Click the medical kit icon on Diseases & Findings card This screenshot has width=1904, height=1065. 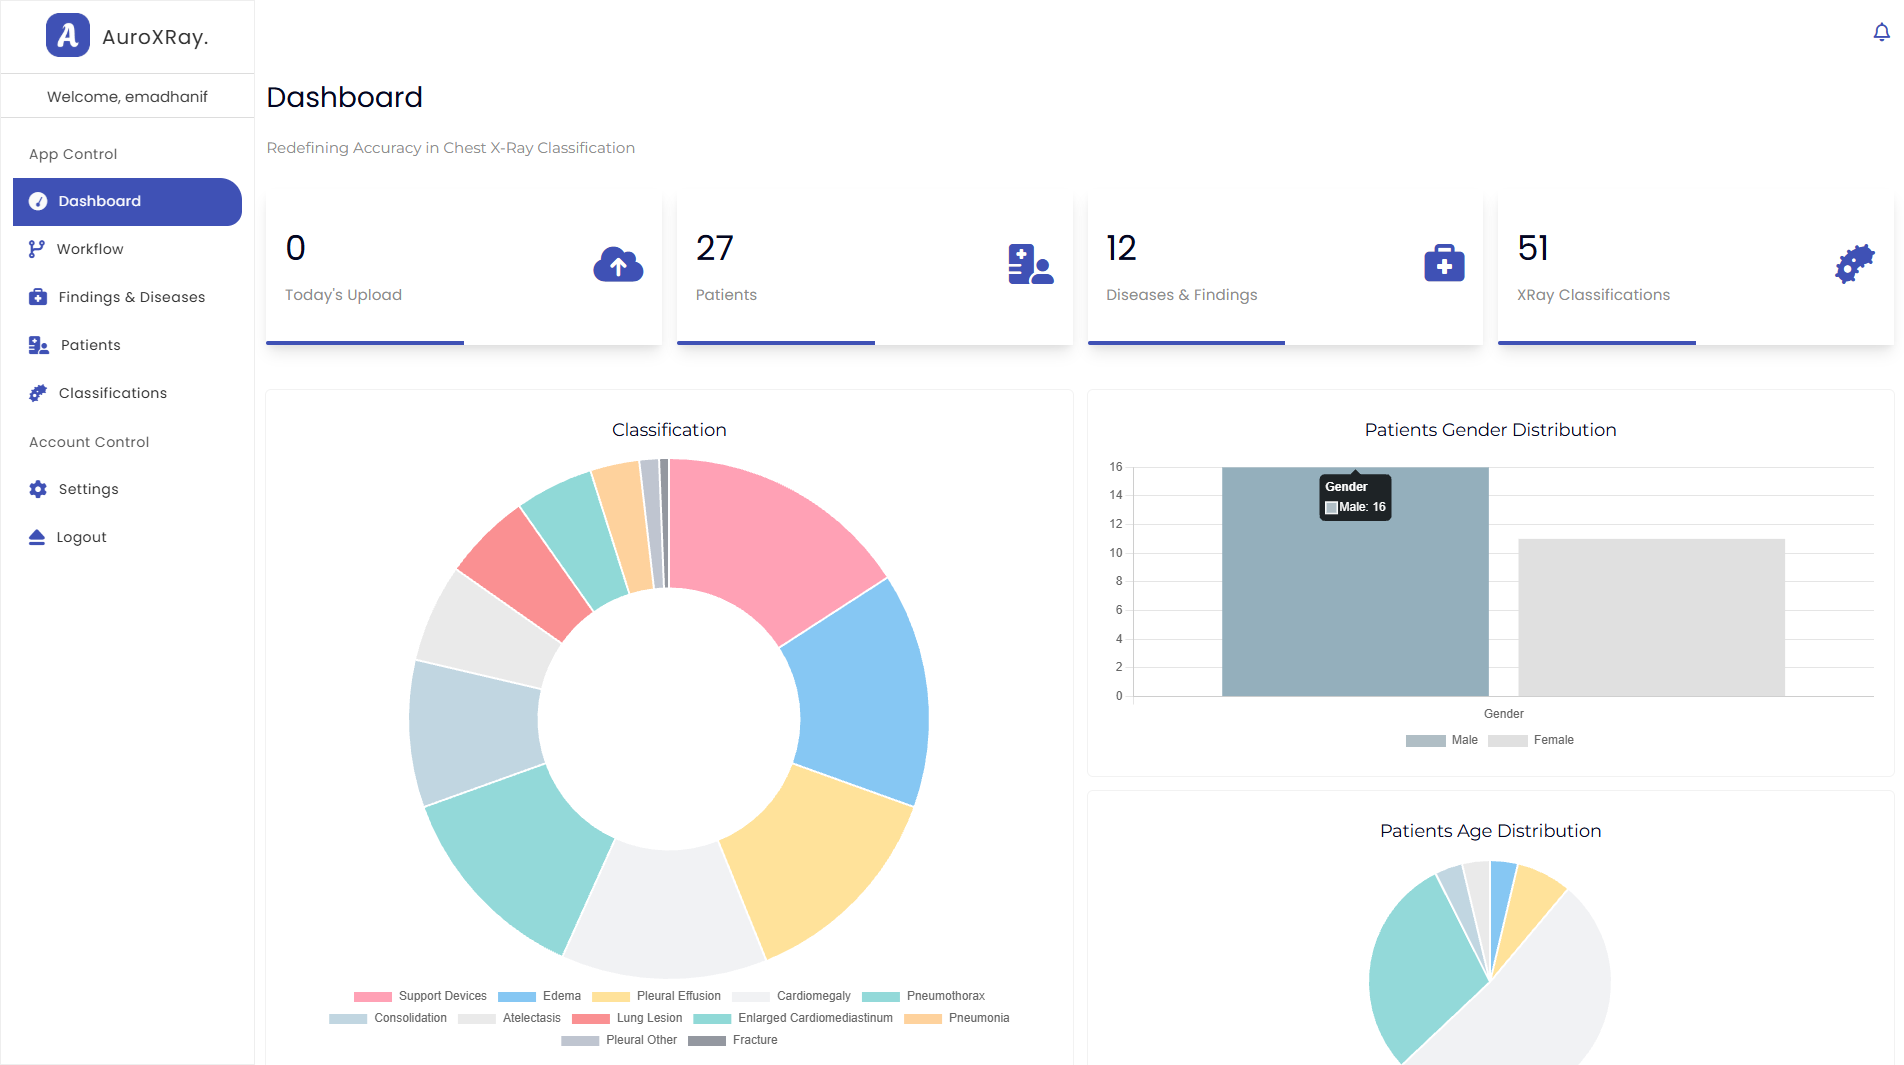[1443, 264]
